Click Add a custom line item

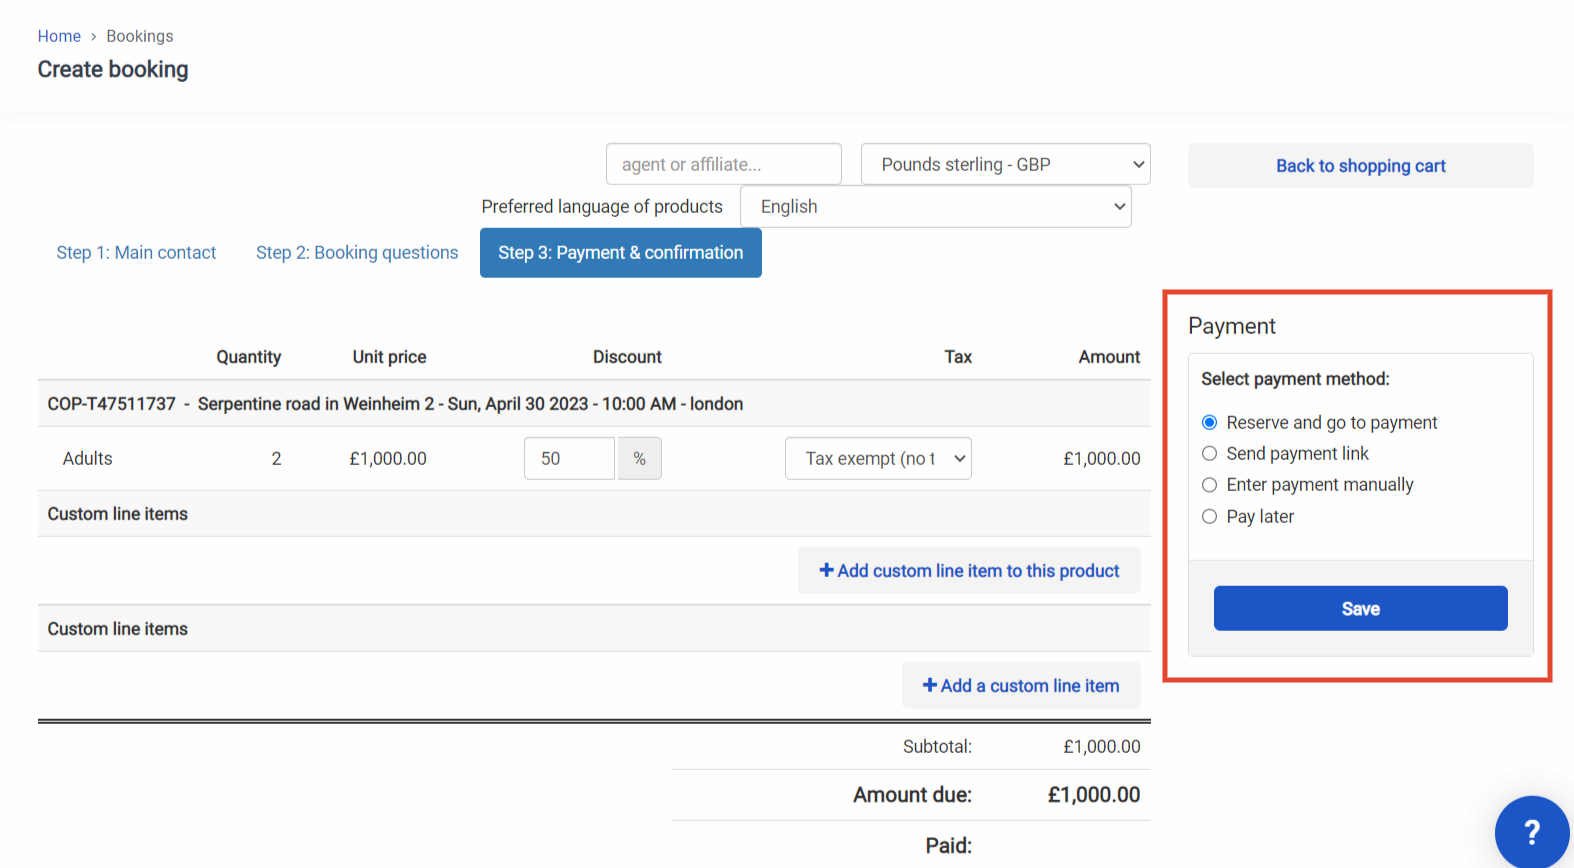[1021, 685]
